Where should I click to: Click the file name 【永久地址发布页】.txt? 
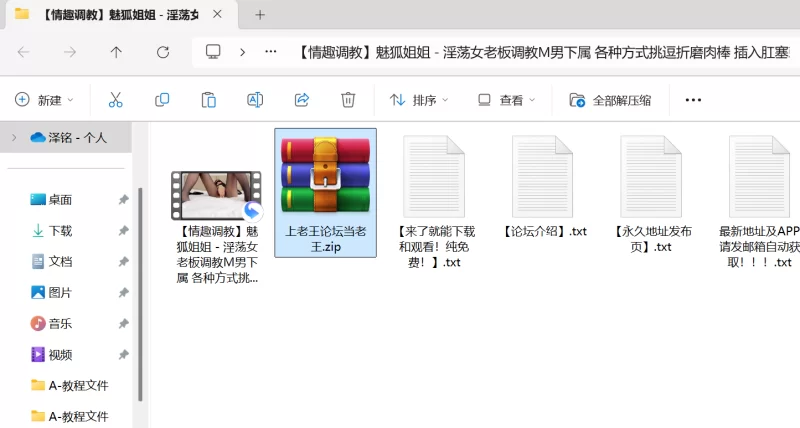(651, 239)
